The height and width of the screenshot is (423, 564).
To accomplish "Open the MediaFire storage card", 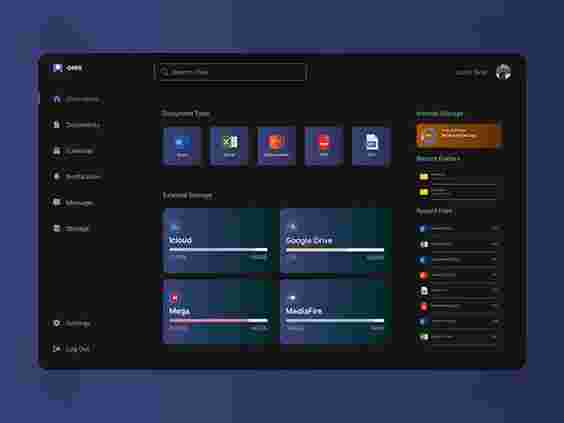I will coord(336,311).
